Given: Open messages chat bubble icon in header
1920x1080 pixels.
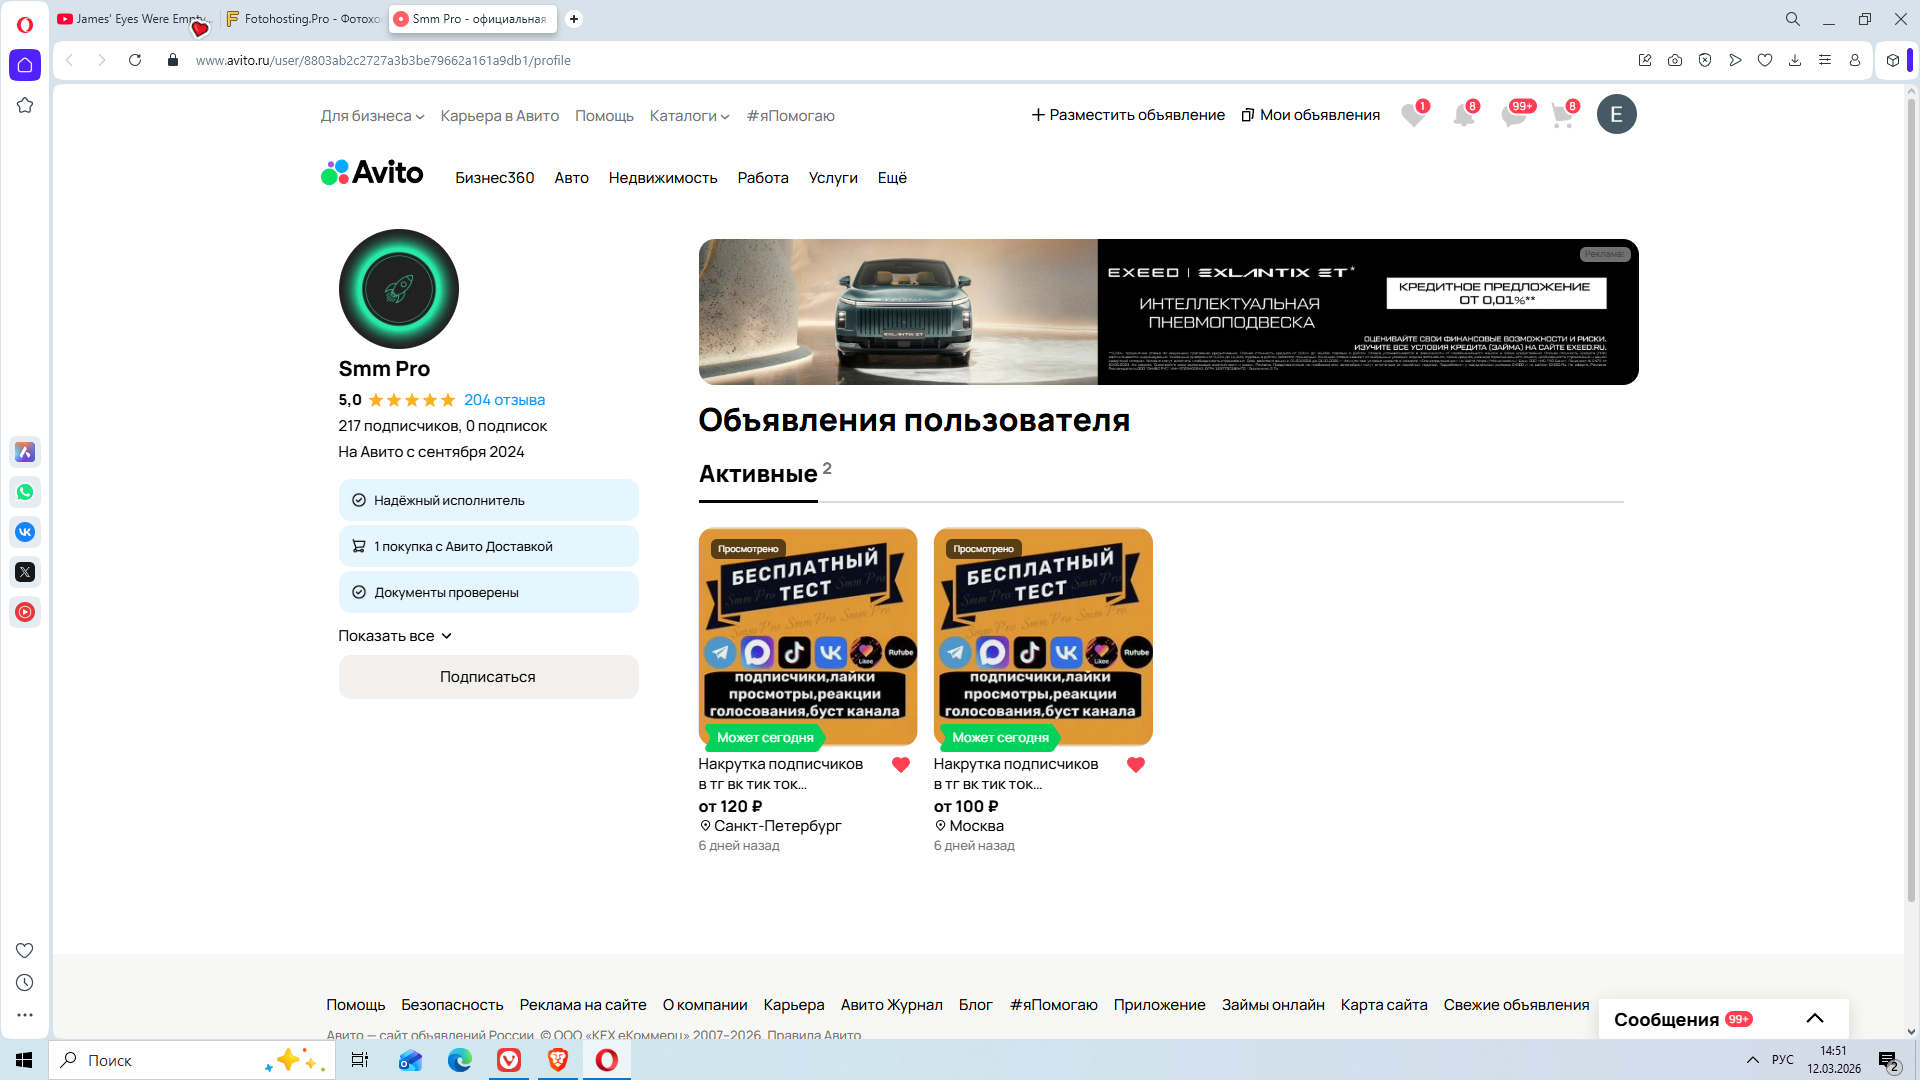Looking at the screenshot, I should [x=1513, y=116].
